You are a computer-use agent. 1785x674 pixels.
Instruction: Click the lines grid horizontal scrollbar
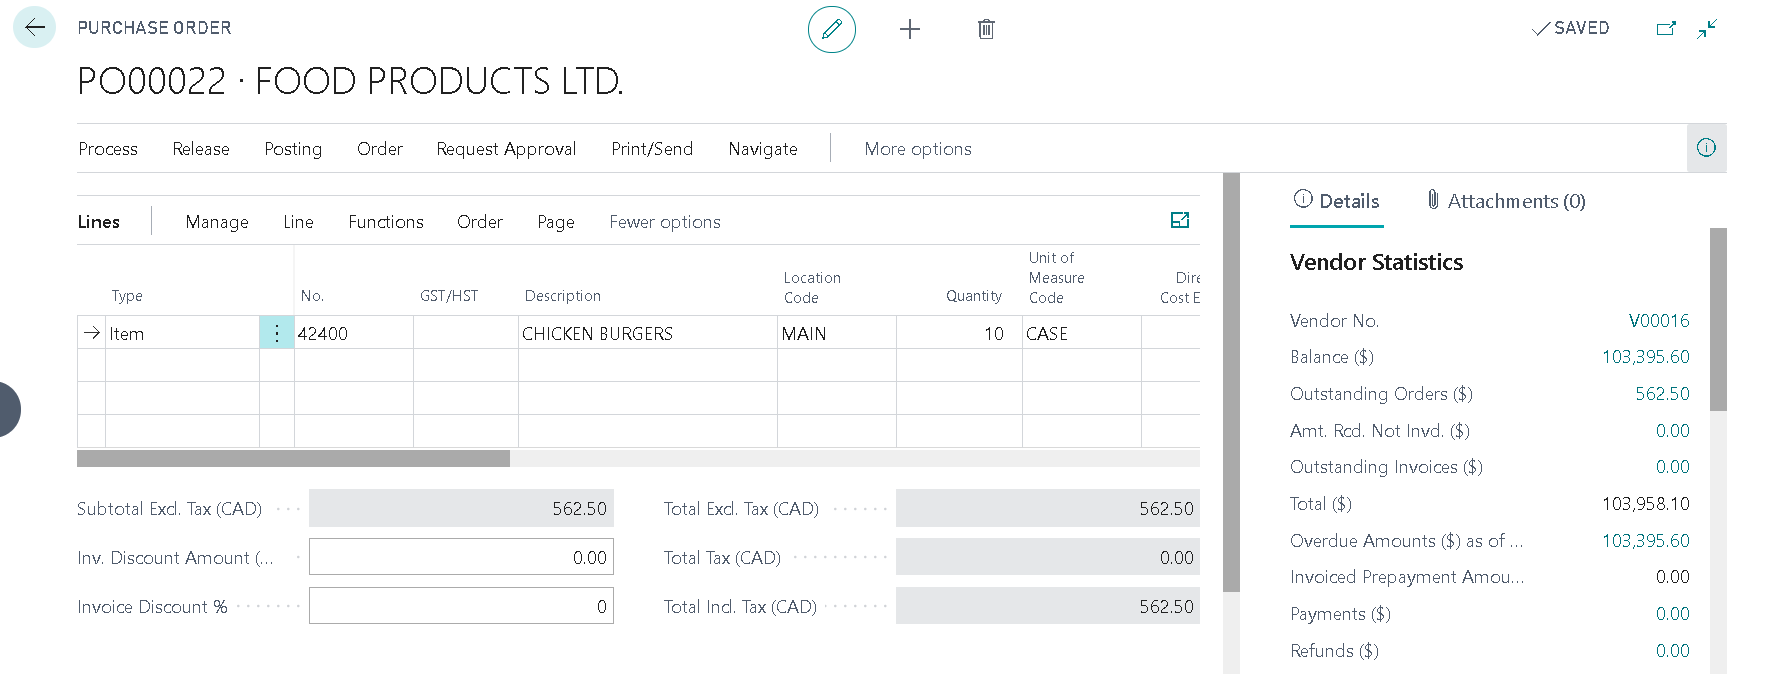tap(294, 459)
